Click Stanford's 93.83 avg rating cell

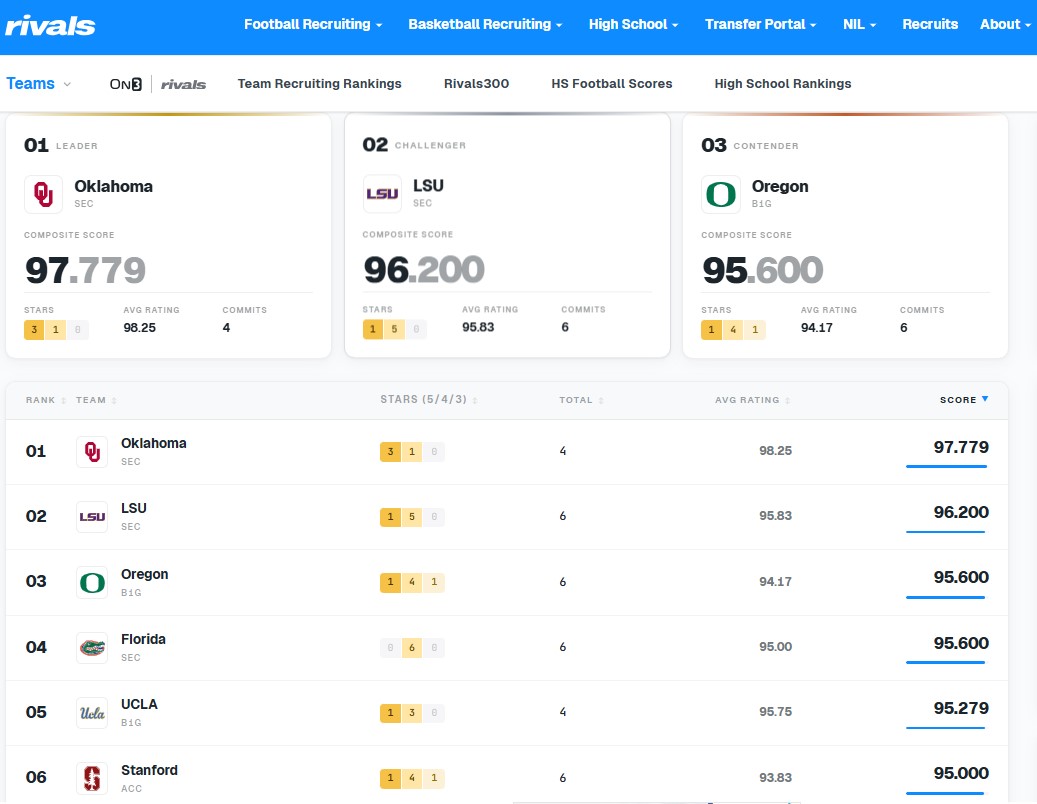coord(775,778)
